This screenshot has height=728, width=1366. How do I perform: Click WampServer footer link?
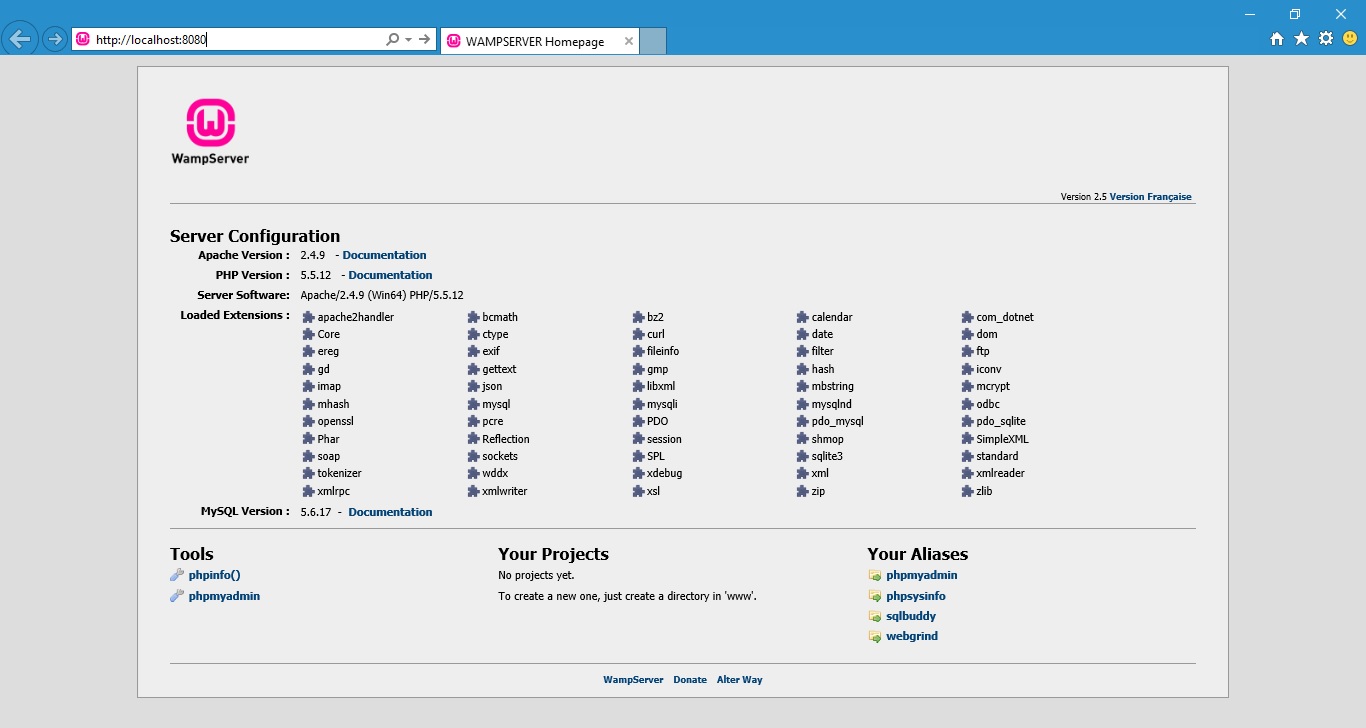(633, 680)
